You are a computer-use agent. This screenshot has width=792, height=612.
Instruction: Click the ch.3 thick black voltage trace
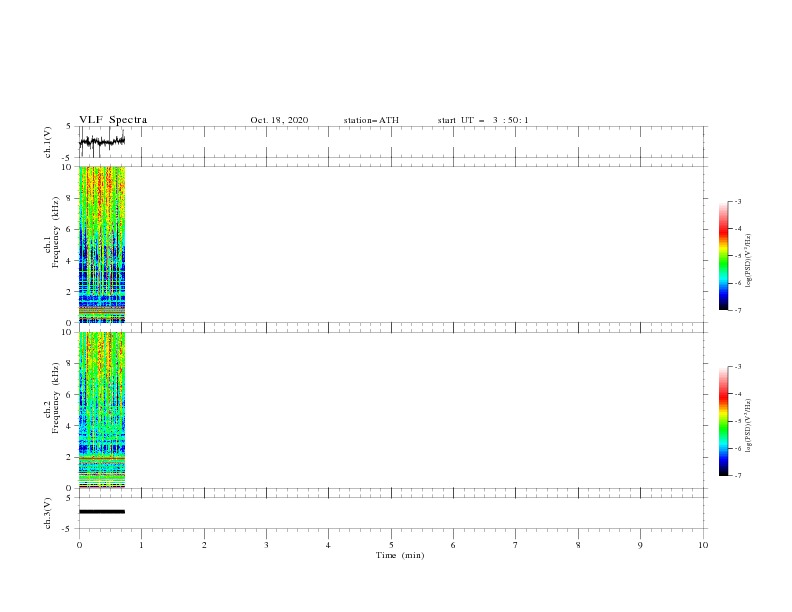point(102,512)
